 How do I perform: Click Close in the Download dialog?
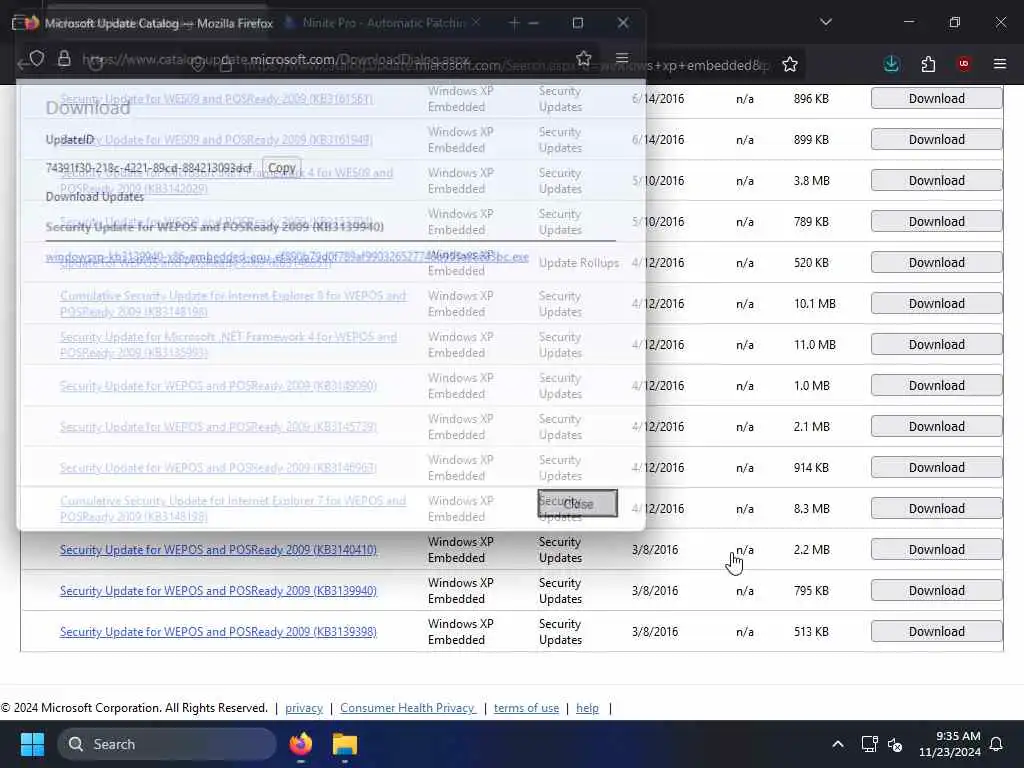pyautogui.click(x=577, y=504)
